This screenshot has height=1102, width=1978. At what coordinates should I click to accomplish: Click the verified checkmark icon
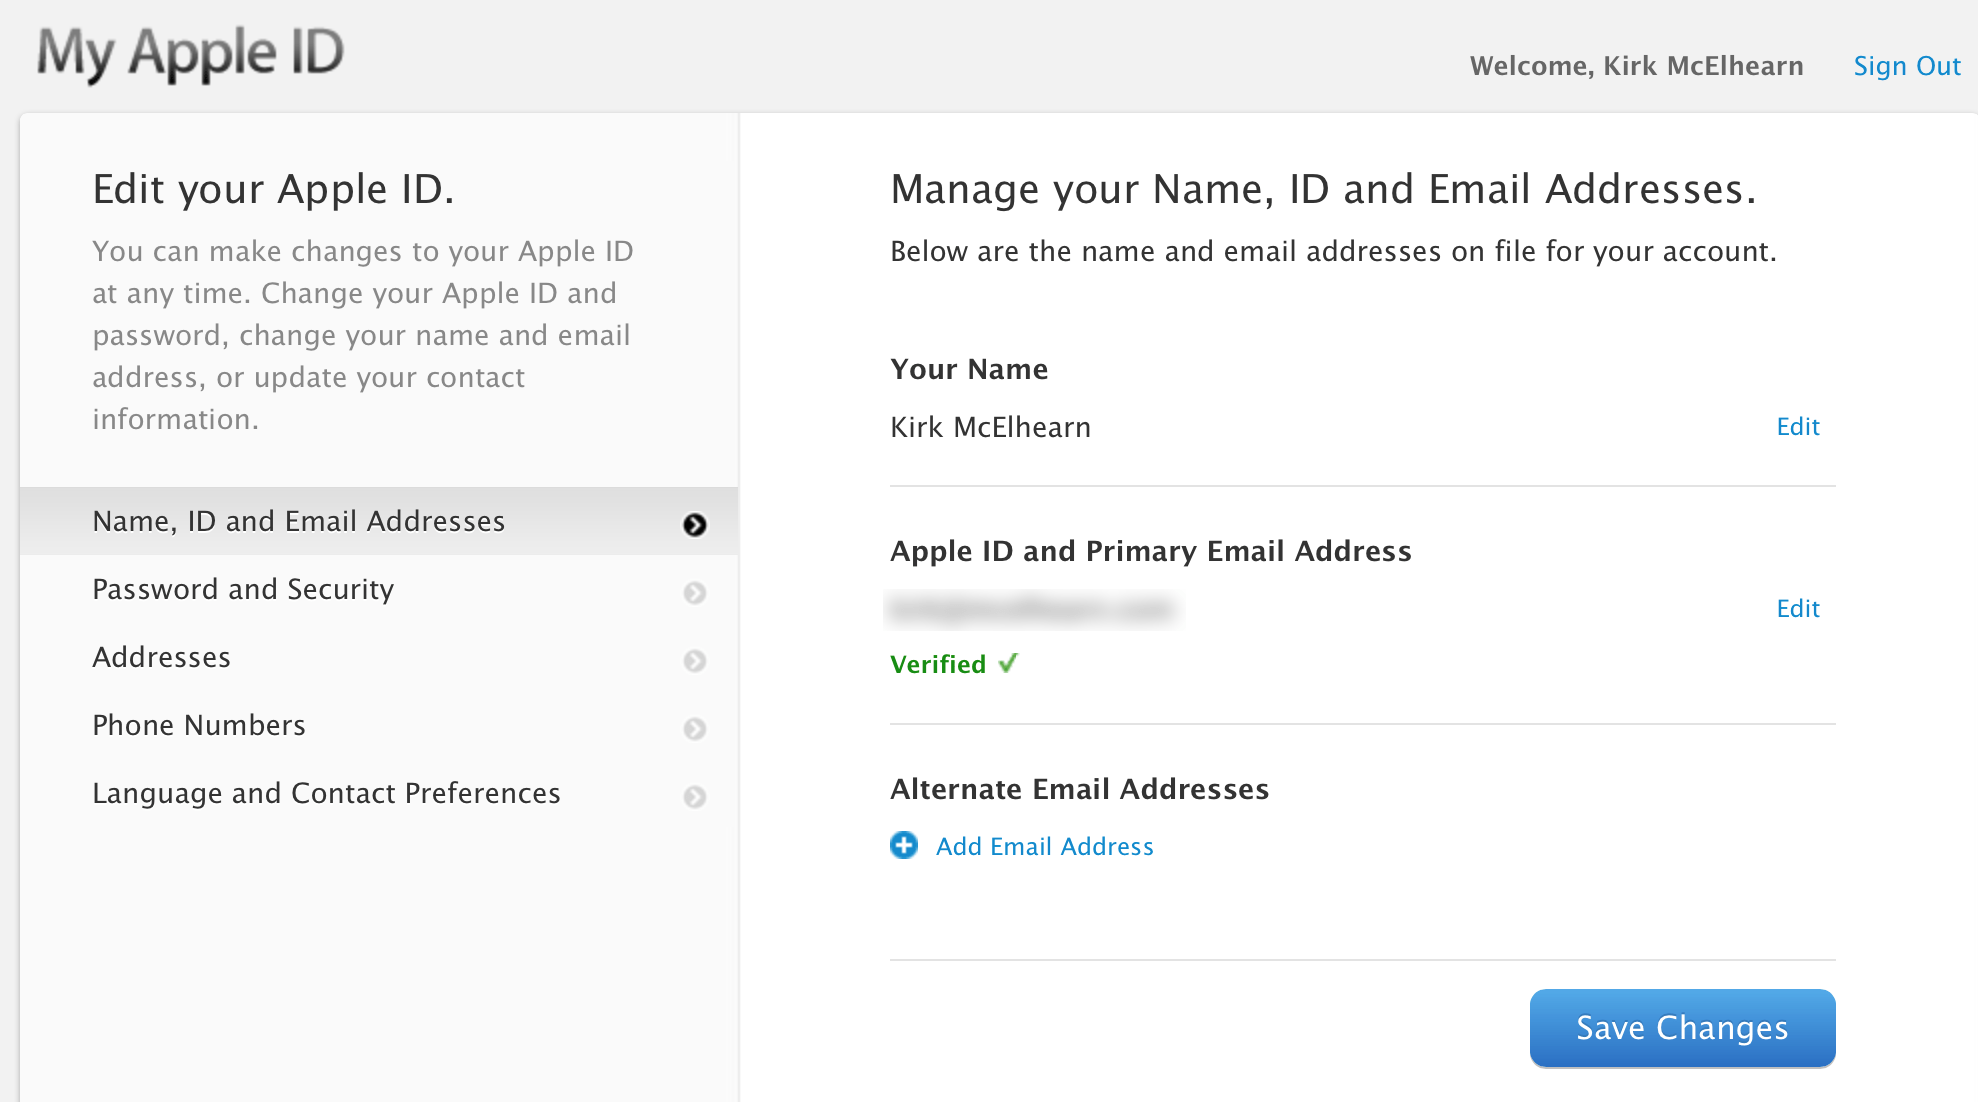[1023, 664]
